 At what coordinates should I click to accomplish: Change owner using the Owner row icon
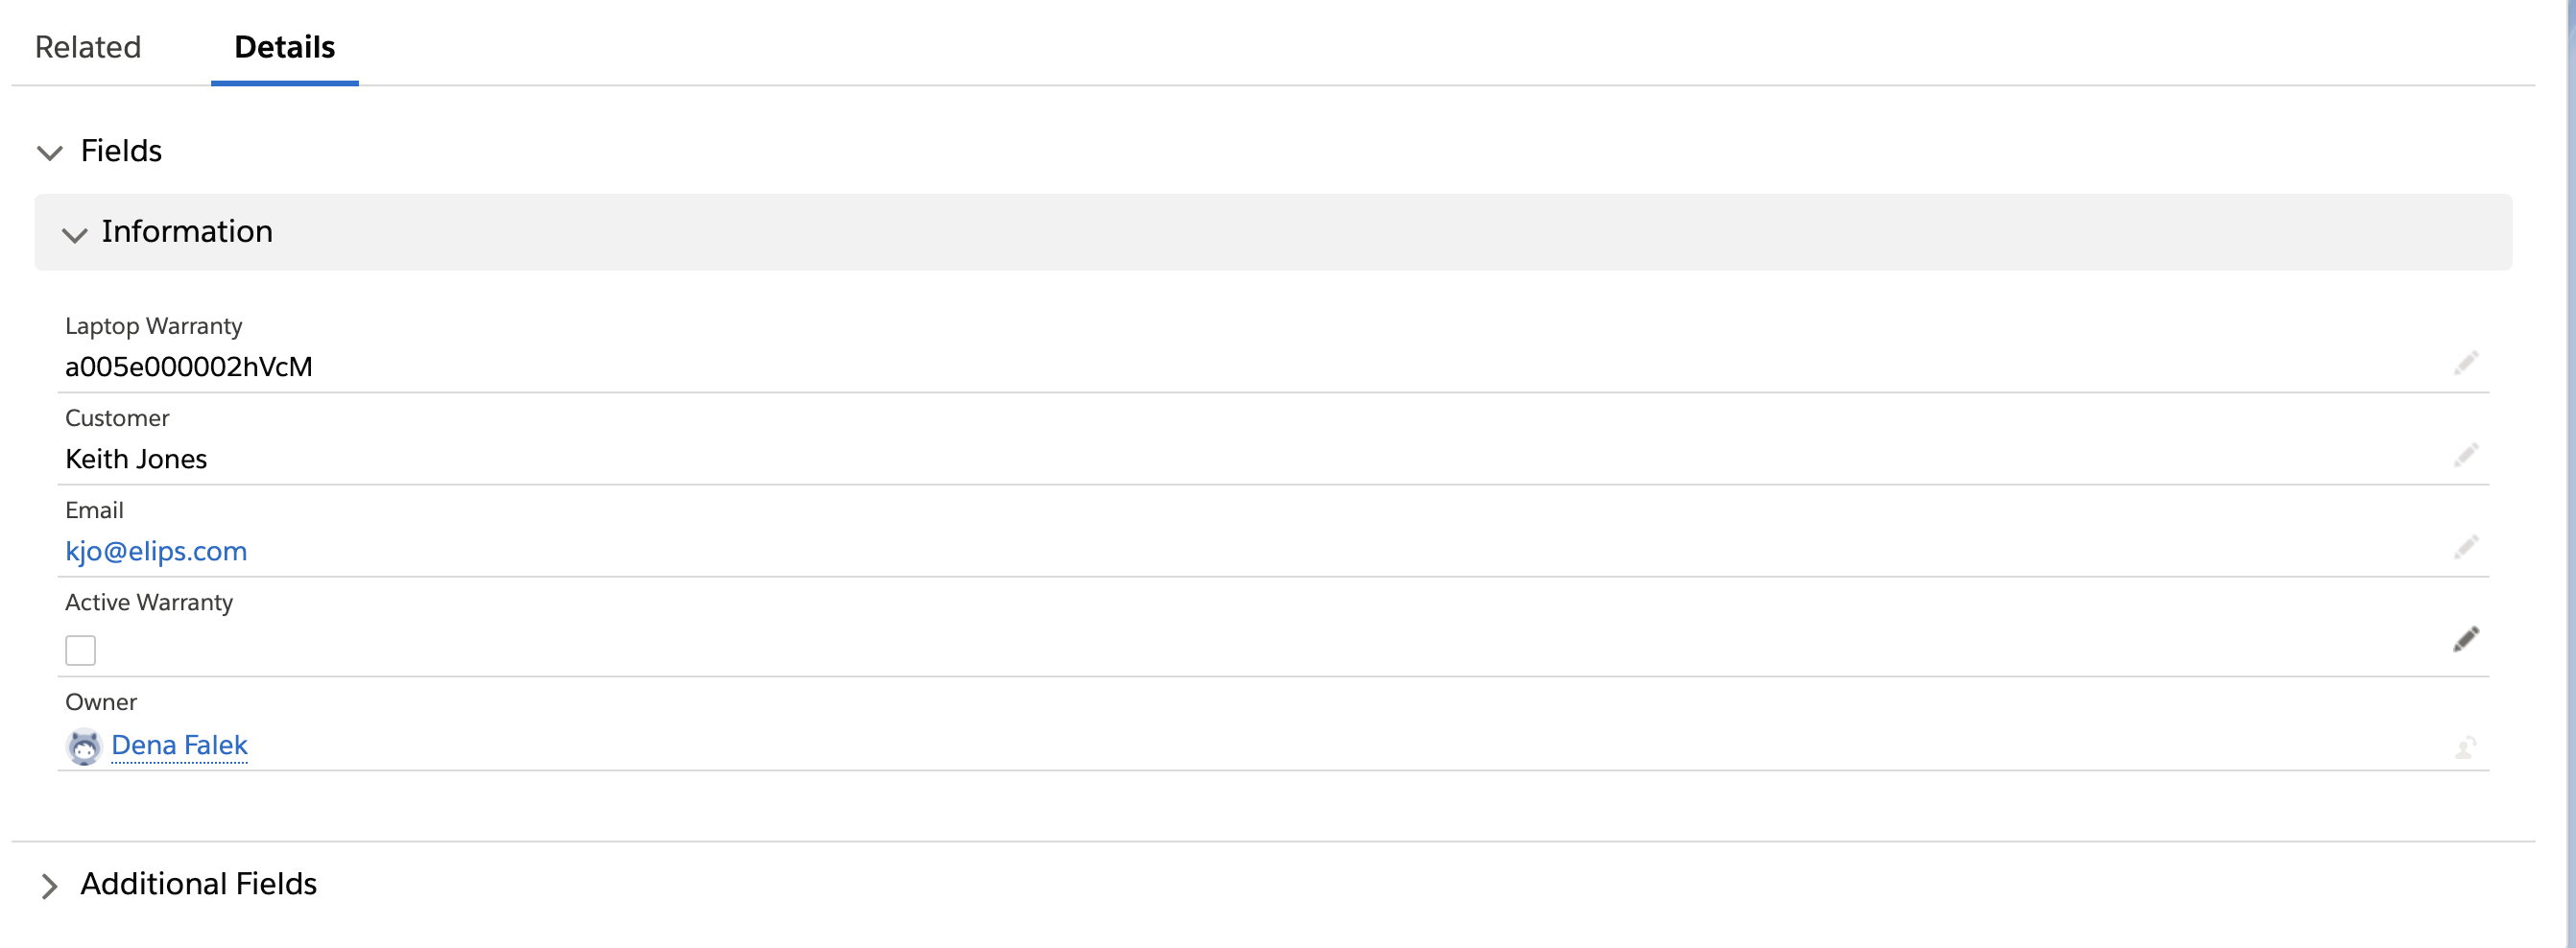[x=2465, y=746]
